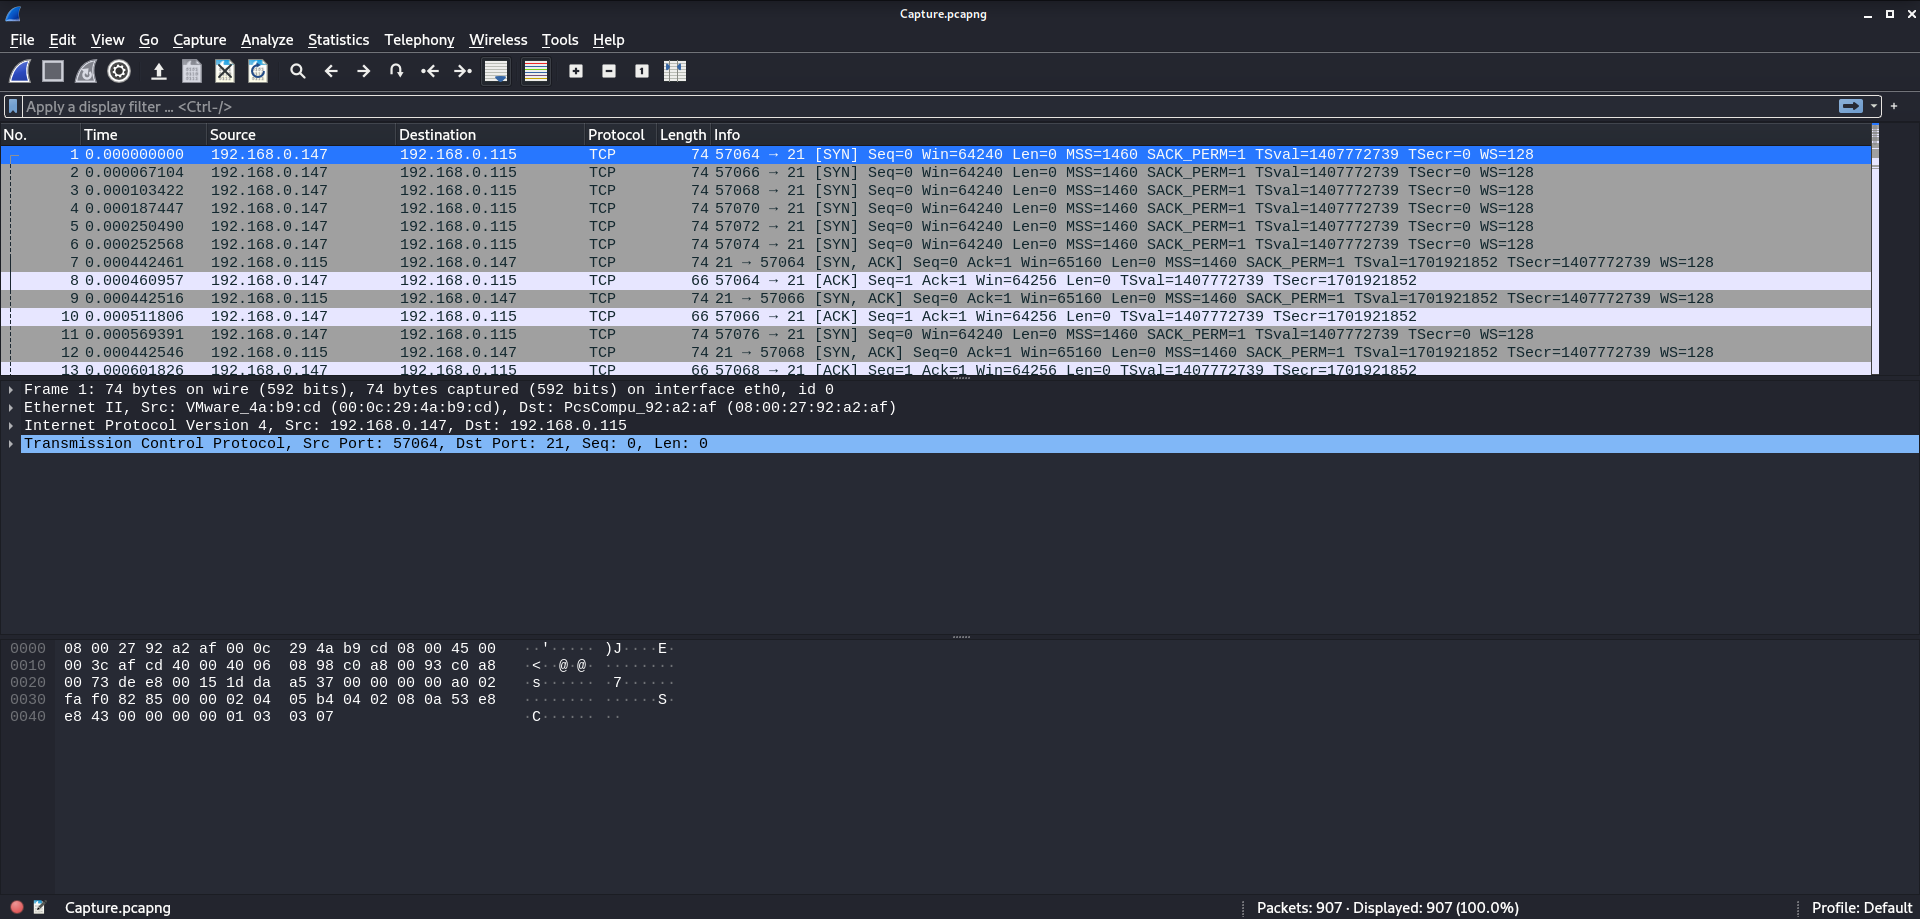Open the Help menu
Image resolution: width=1920 pixels, height=919 pixels.
pos(609,40)
